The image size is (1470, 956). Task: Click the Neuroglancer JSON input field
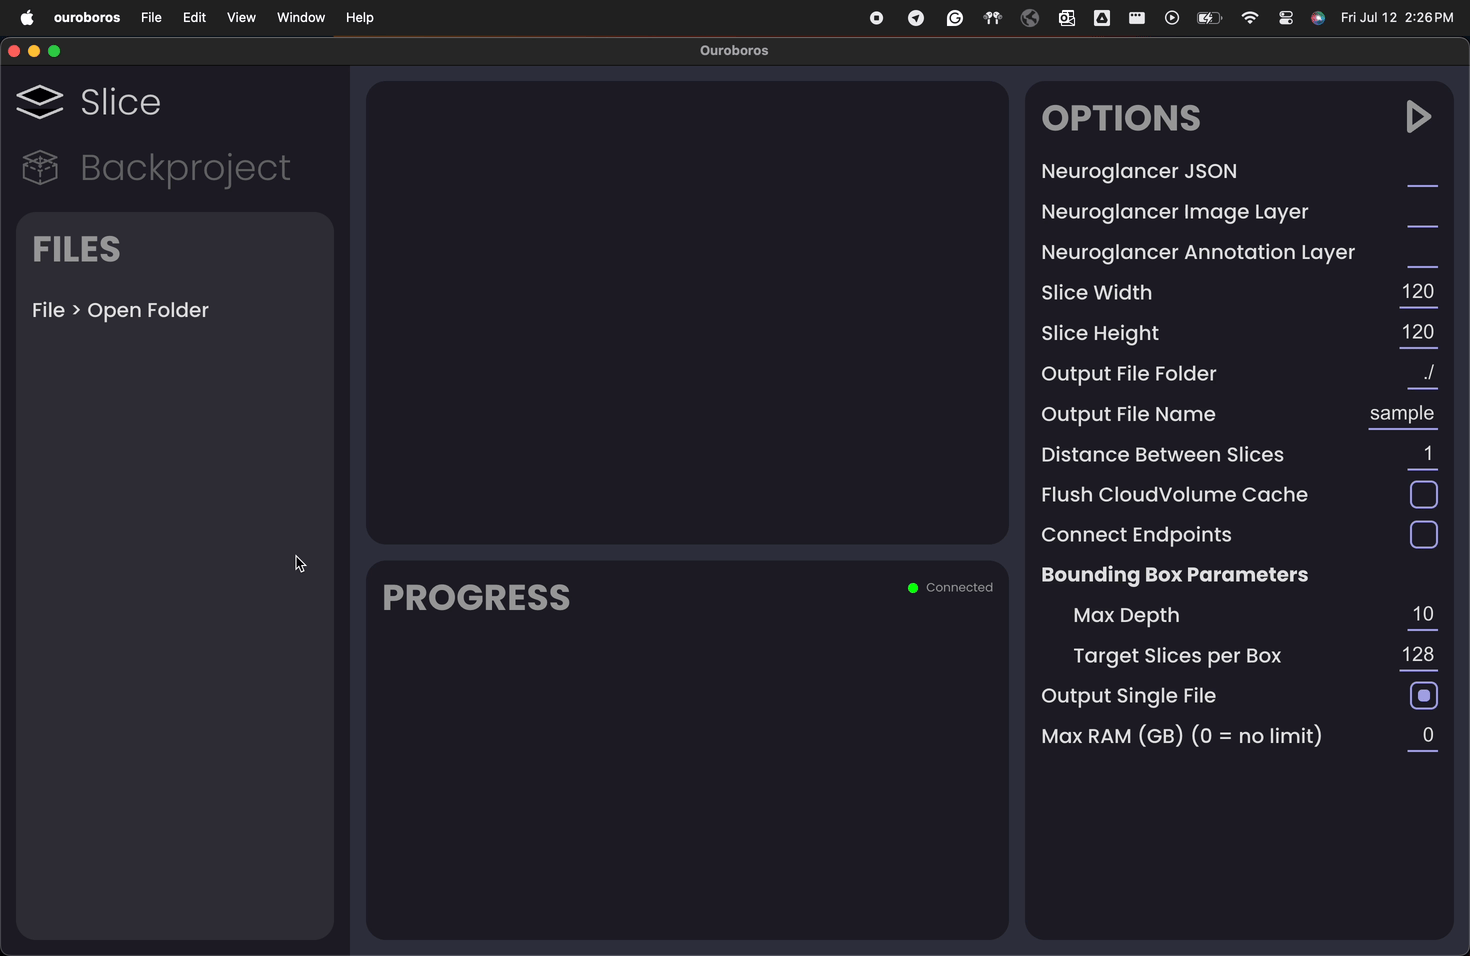1422,173
